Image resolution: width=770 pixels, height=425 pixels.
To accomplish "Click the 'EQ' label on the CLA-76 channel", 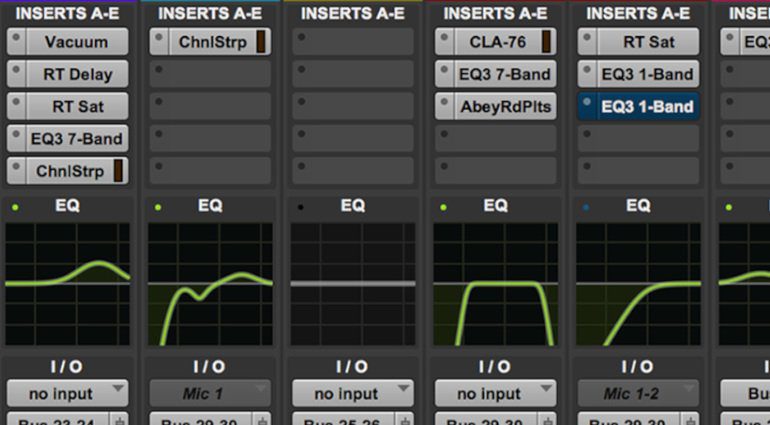I will click(495, 205).
